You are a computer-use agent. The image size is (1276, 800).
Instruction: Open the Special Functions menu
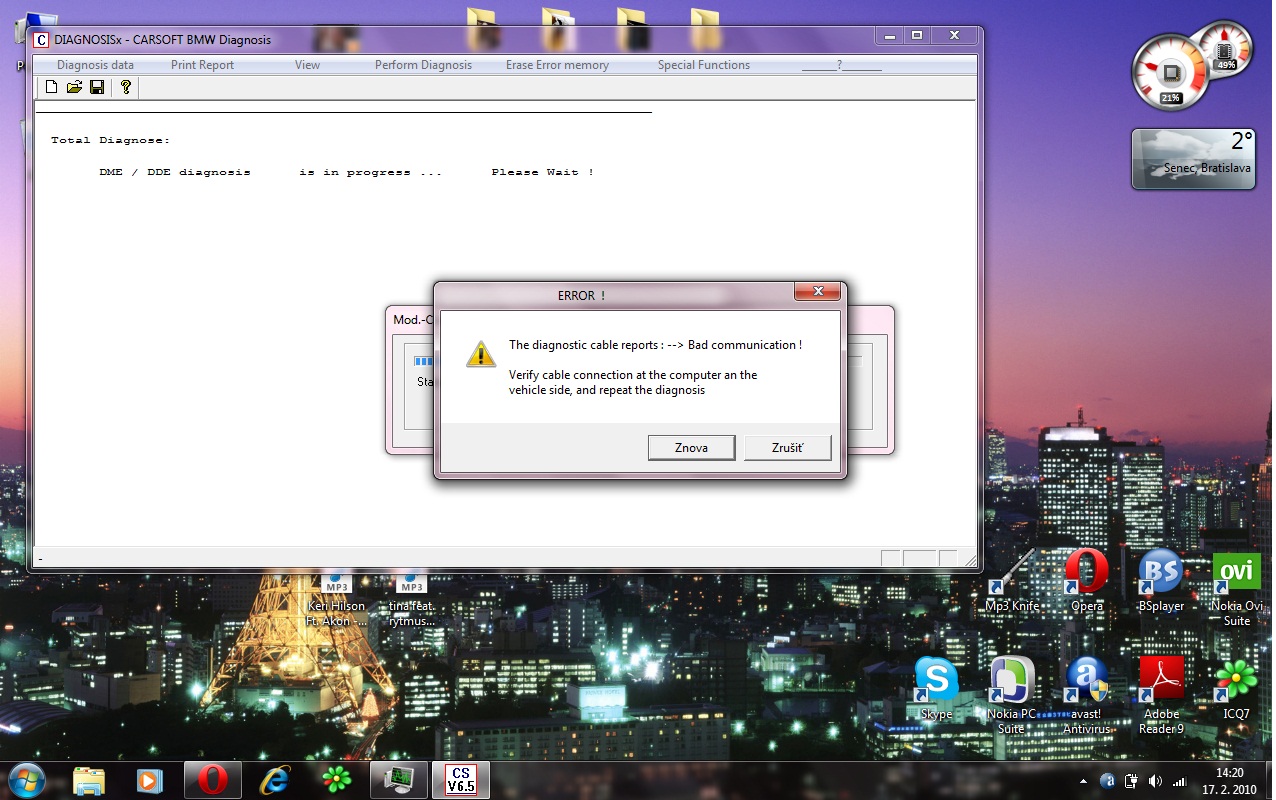pyautogui.click(x=703, y=65)
